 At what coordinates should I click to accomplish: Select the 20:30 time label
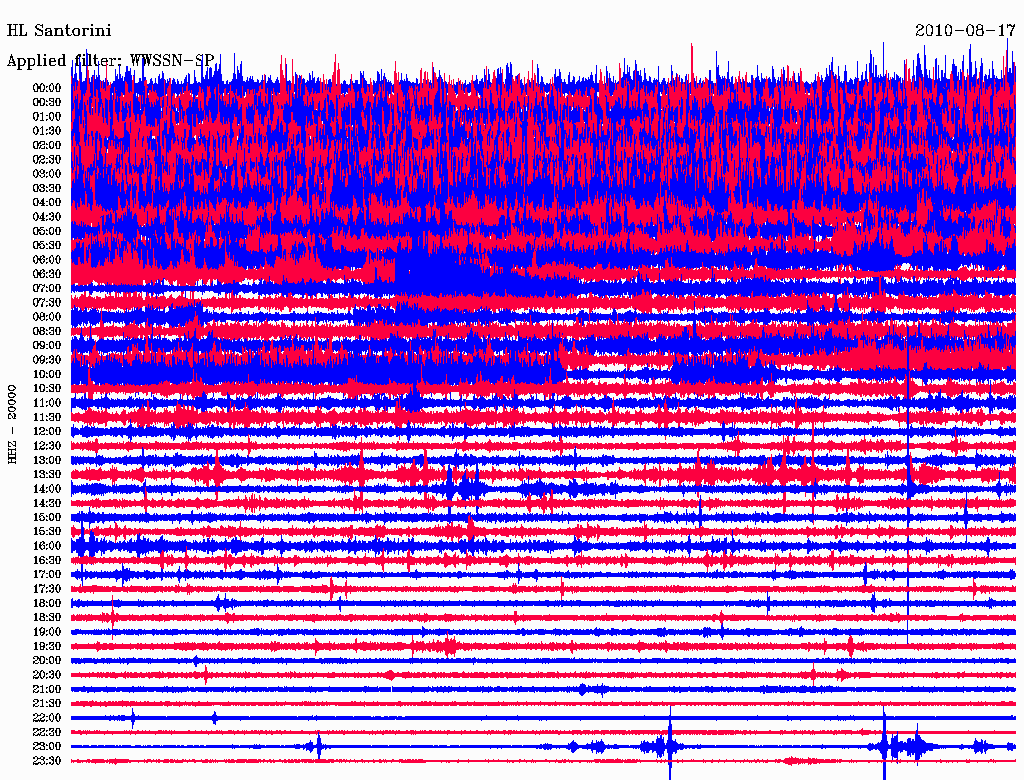(47, 675)
